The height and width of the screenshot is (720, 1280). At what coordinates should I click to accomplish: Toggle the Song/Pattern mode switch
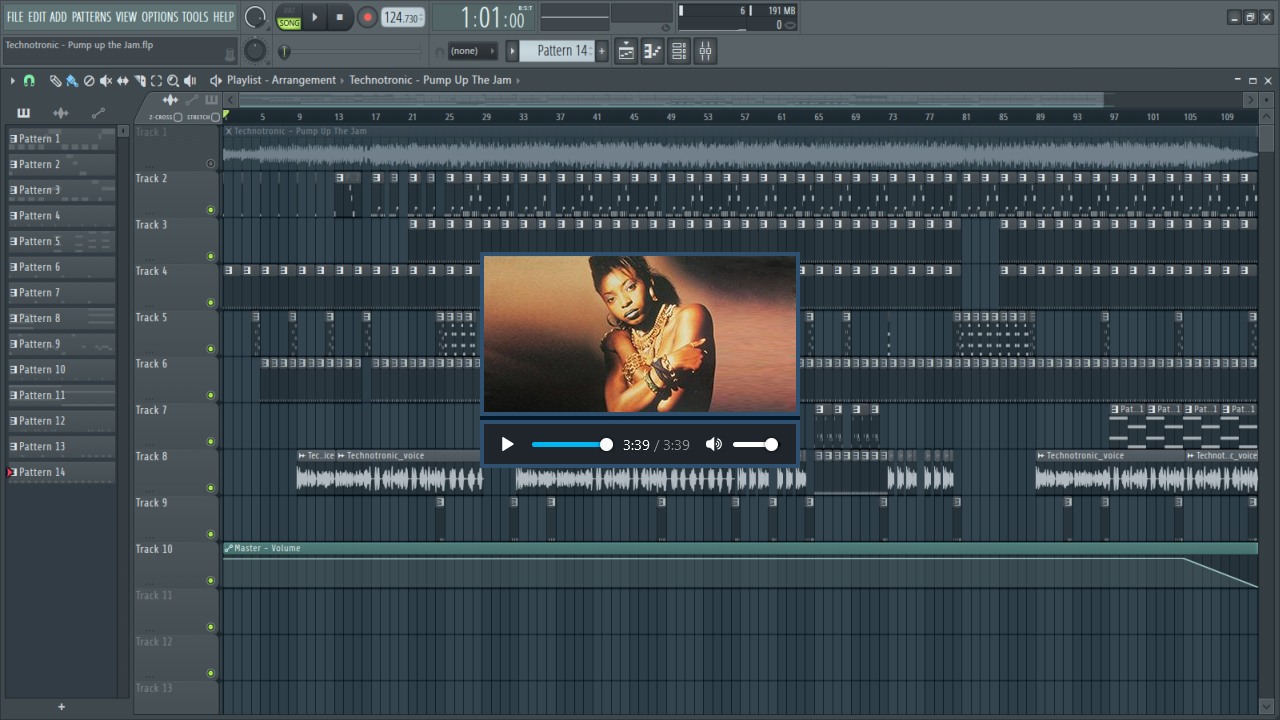click(289, 18)
